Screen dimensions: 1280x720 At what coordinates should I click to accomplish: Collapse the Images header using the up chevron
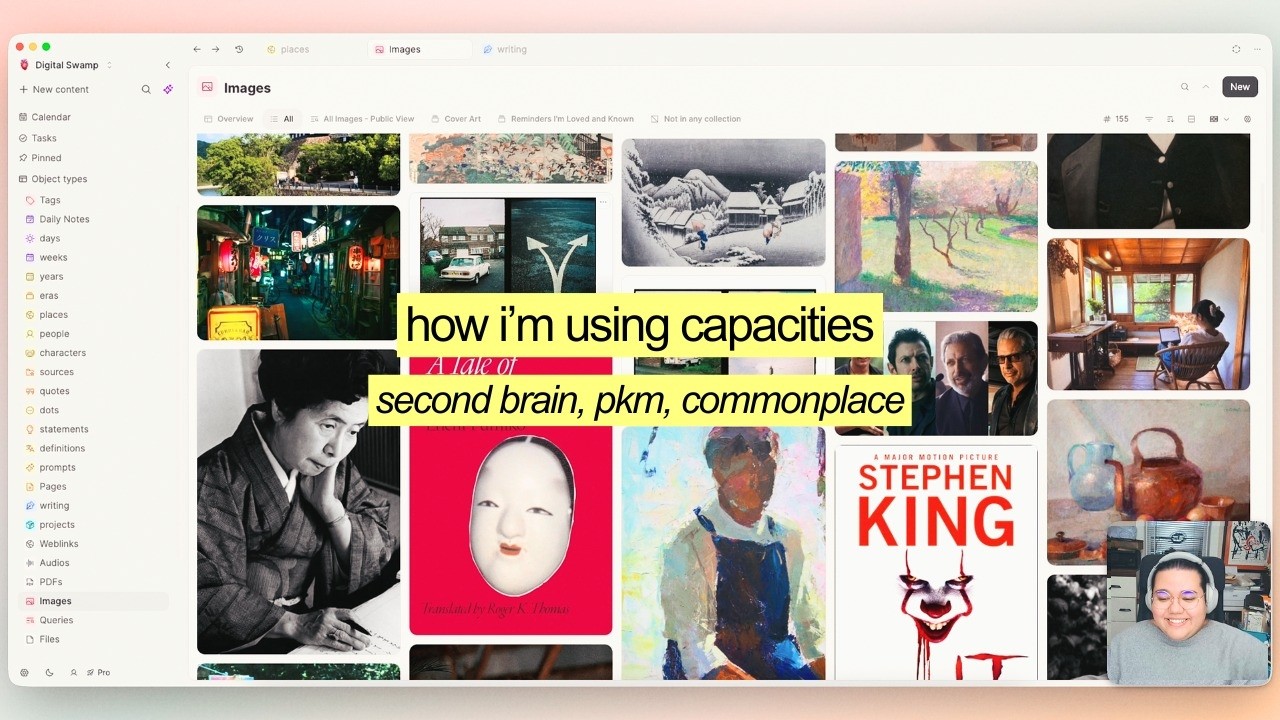[x=1206, y=87]
